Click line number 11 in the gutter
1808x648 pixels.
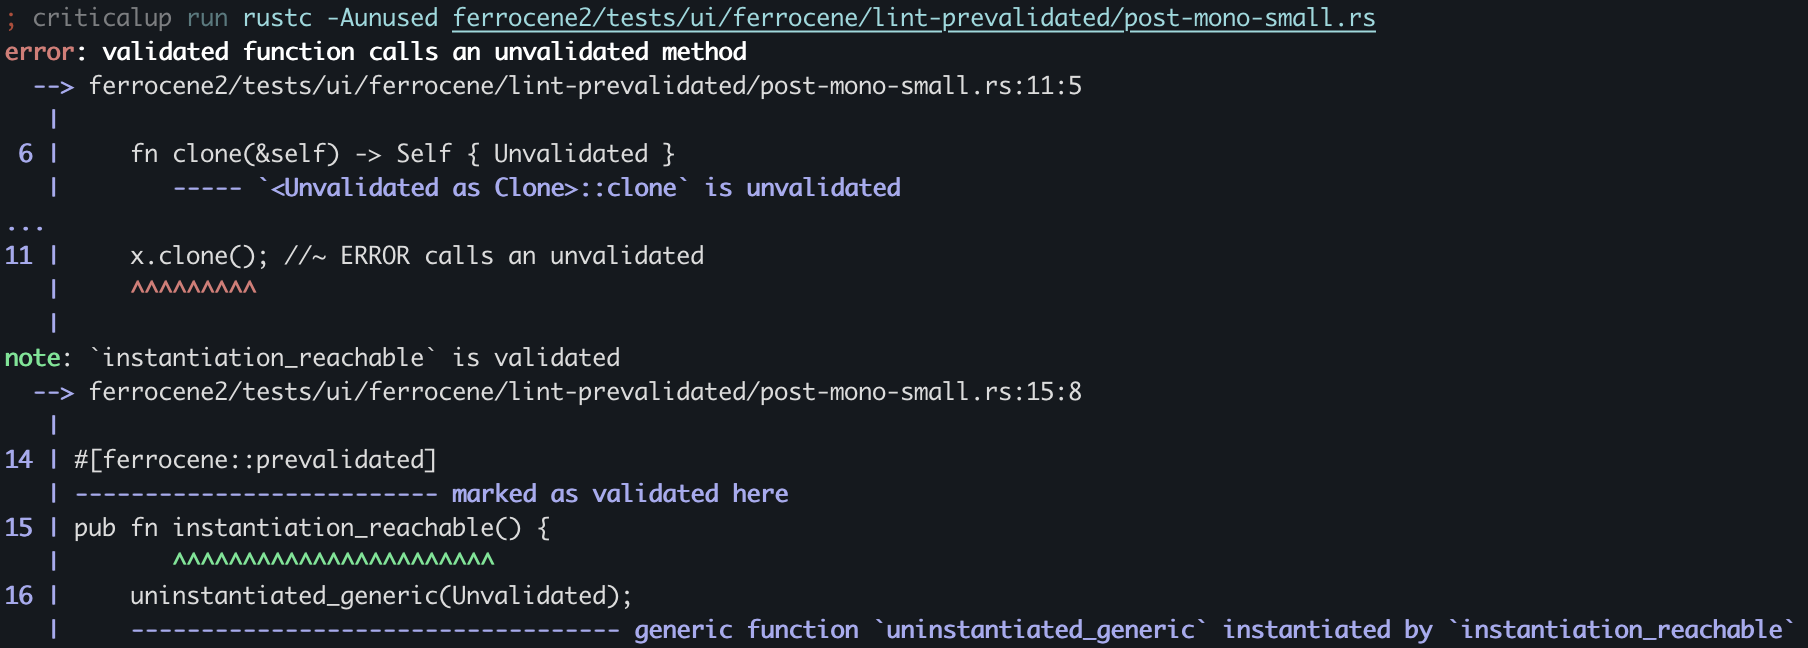point(19,256)
